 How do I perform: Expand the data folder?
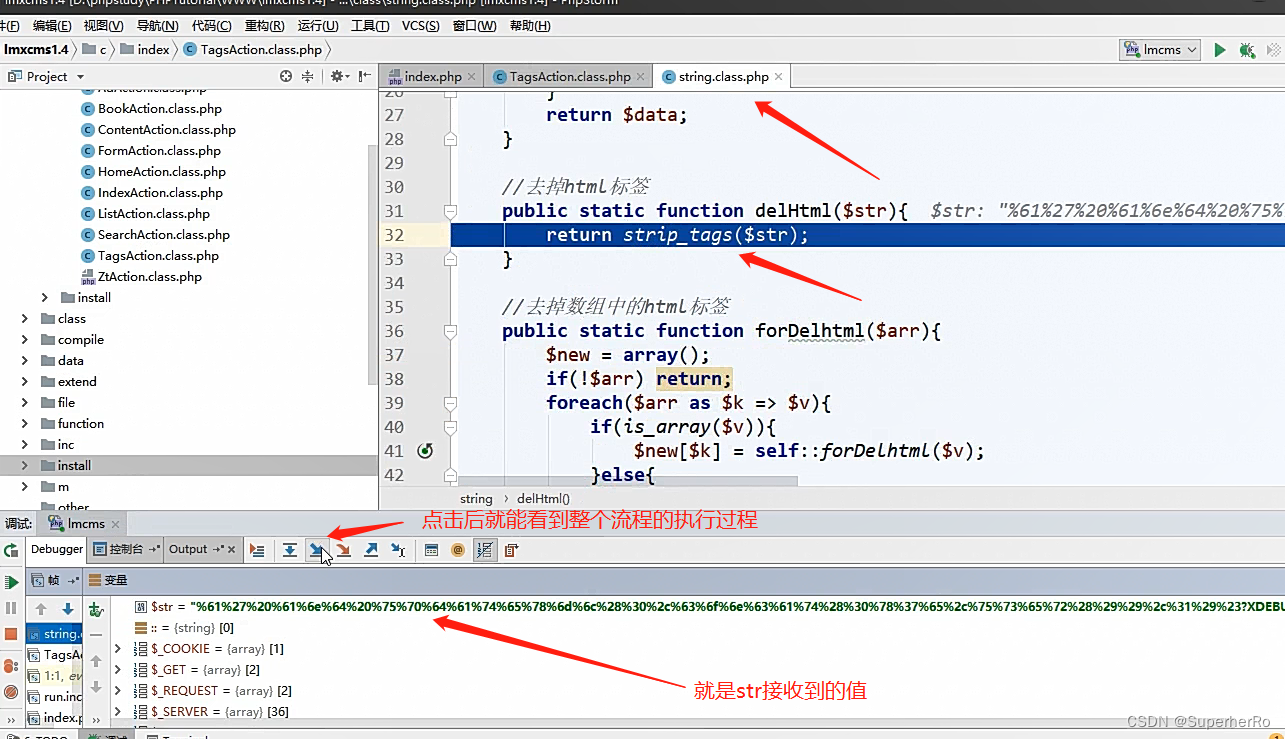[x=25, y=361]
